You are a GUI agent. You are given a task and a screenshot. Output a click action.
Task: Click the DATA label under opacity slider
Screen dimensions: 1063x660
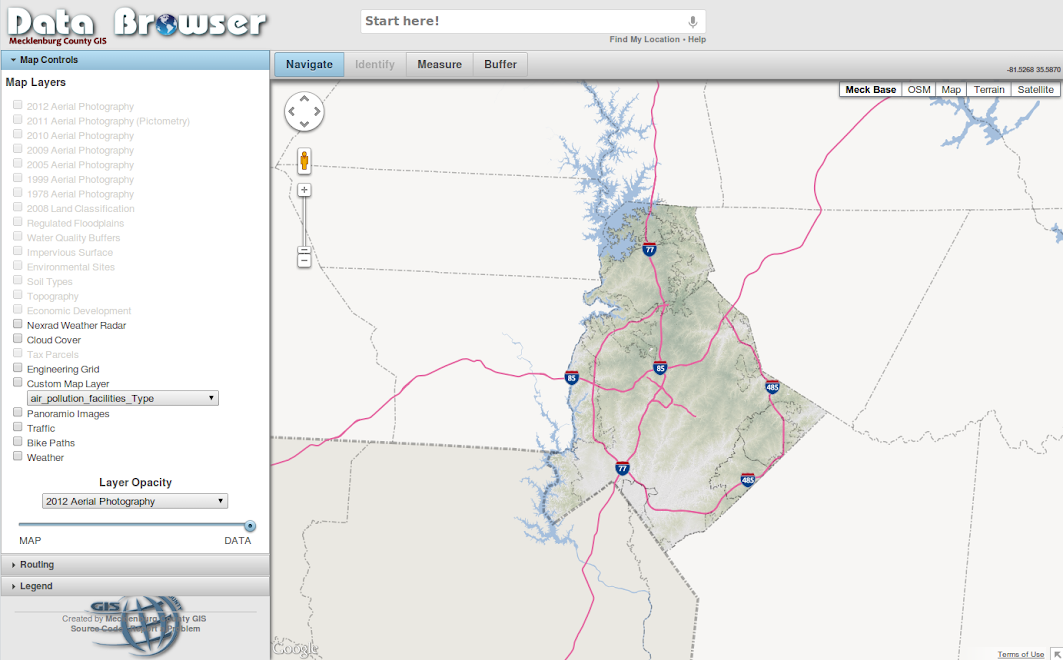point(238,541)
